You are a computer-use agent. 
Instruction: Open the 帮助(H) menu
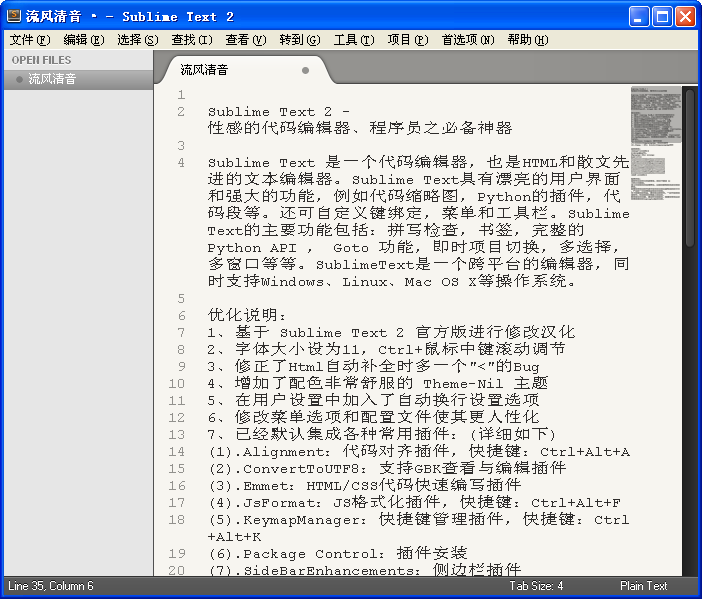click(528, 40)
